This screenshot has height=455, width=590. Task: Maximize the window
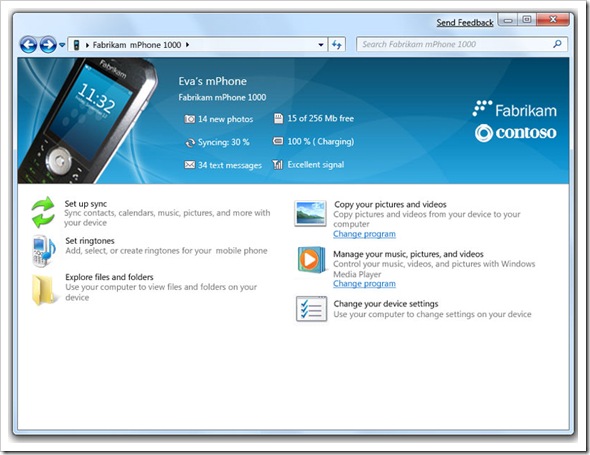point(527,20)
